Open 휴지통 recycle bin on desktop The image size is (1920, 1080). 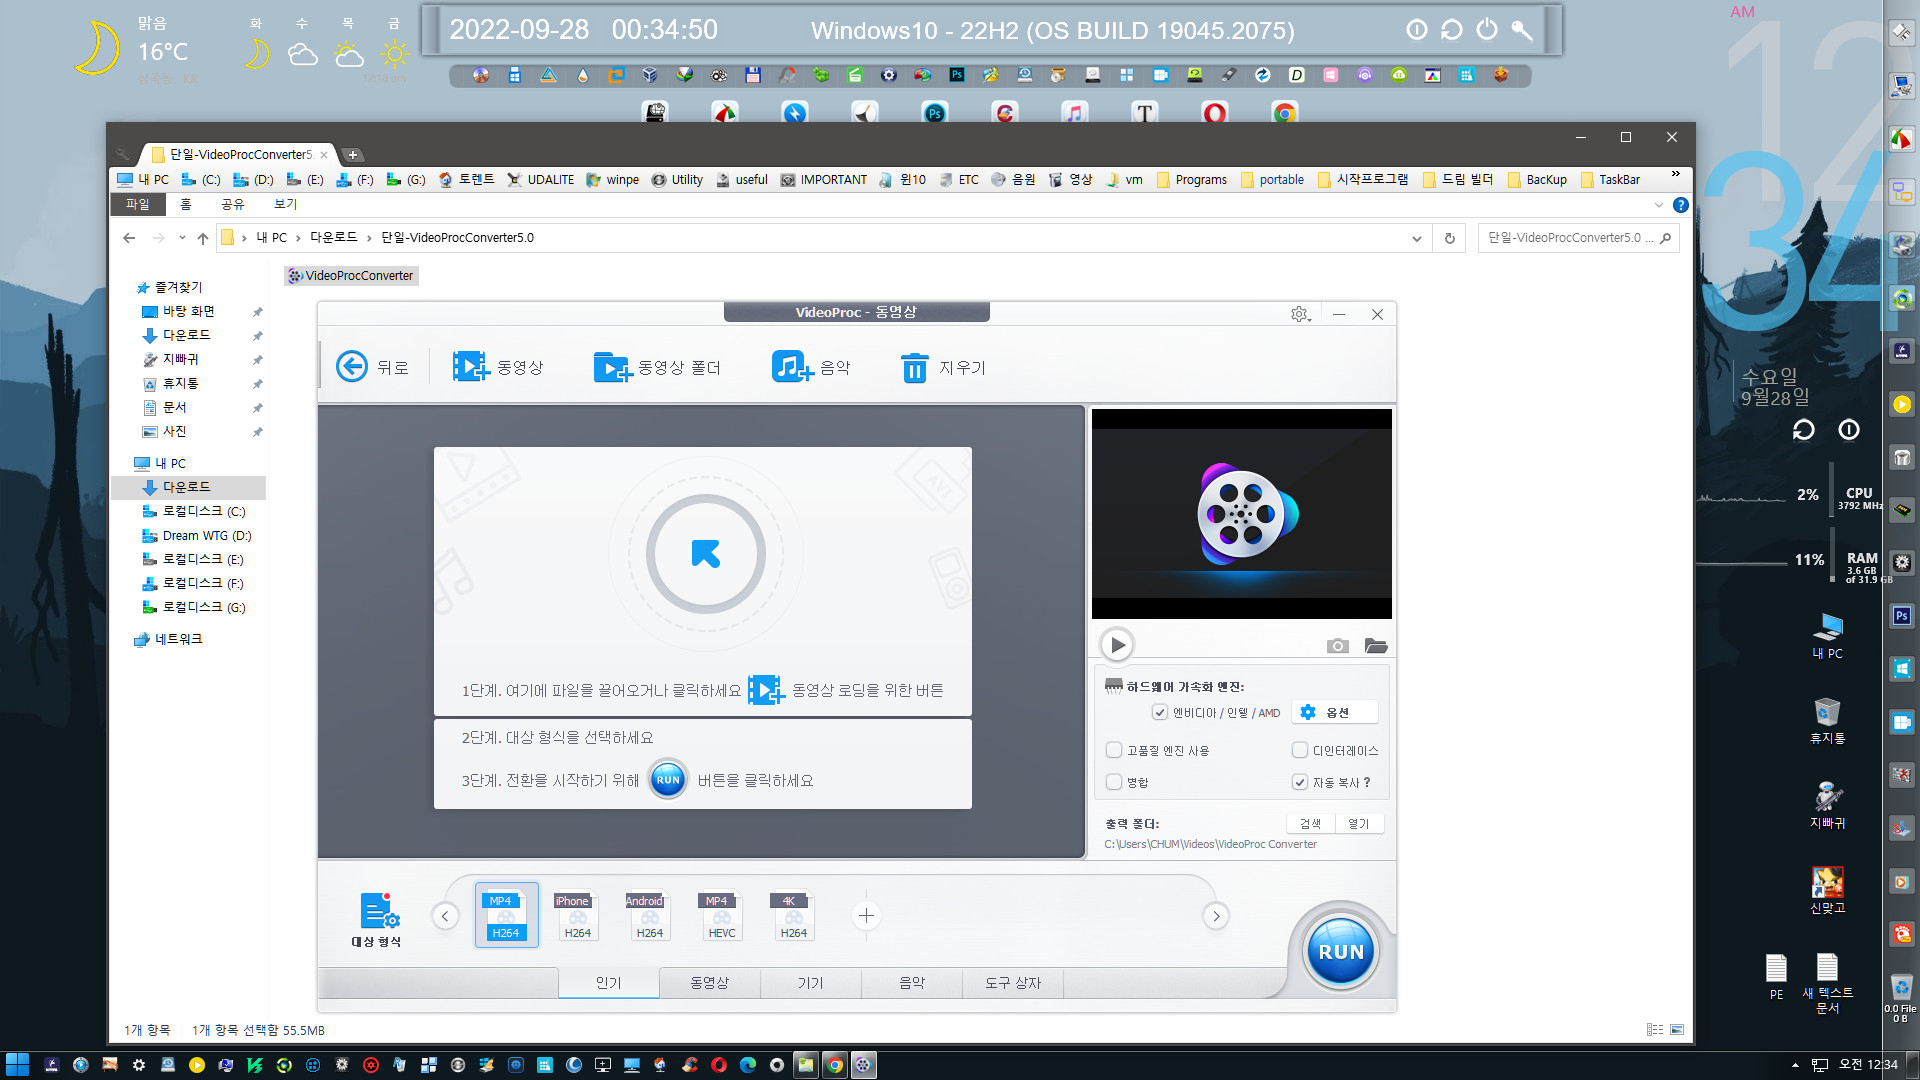pos(1827,720)
